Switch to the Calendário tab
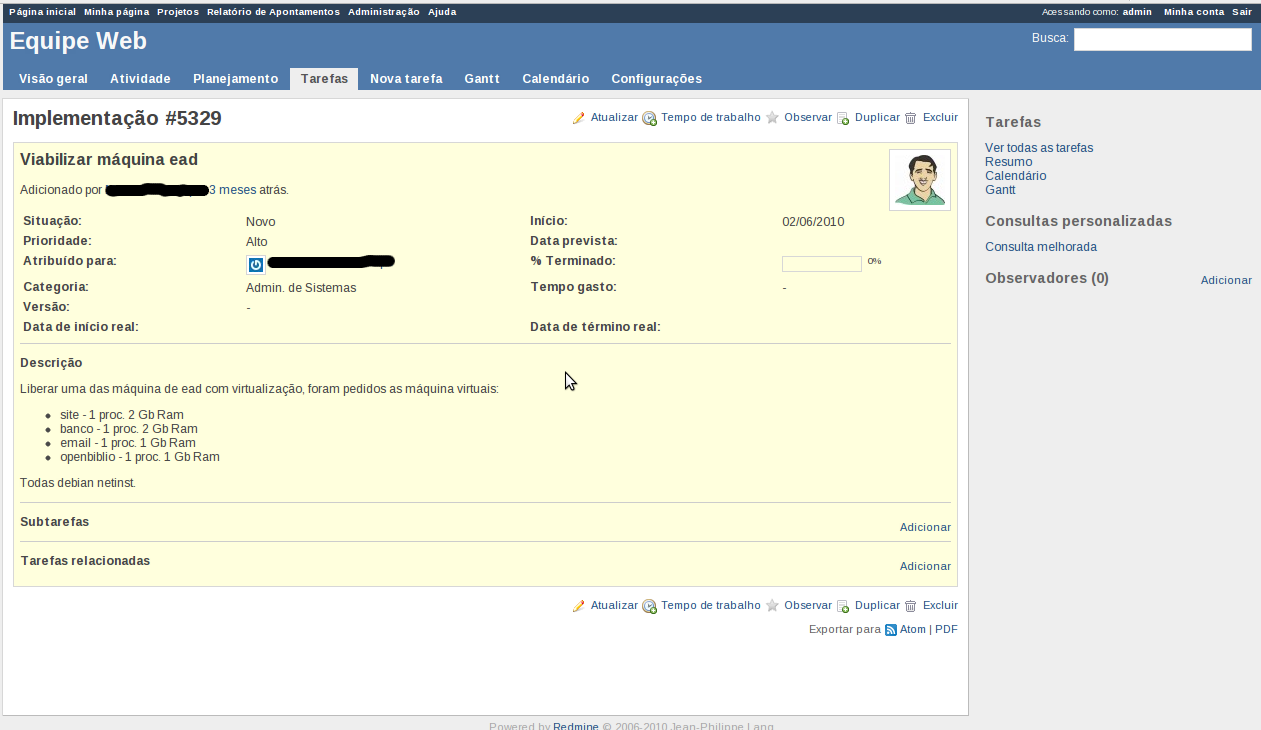1261x730 pixels. pyautogui.click(x=555, y=79)
